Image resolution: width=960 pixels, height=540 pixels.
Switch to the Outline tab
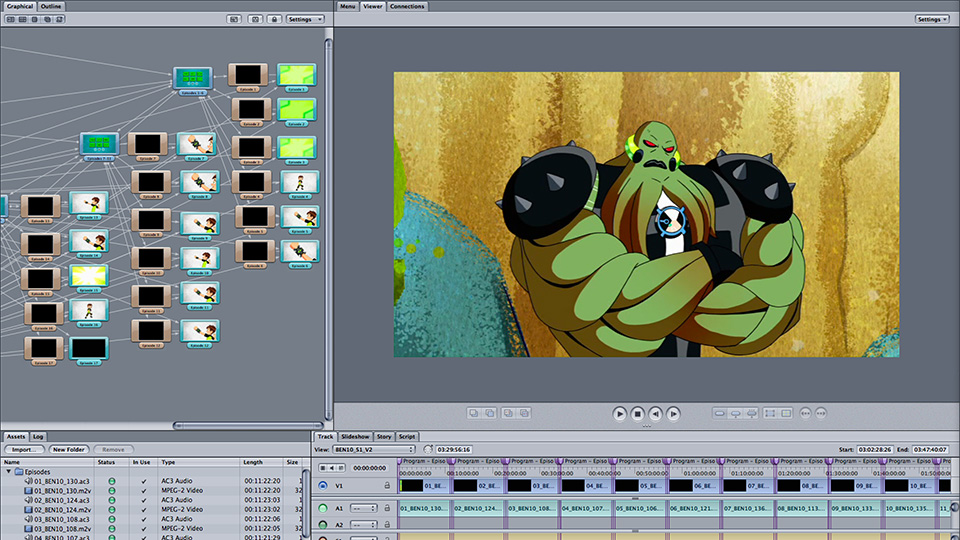51,6
